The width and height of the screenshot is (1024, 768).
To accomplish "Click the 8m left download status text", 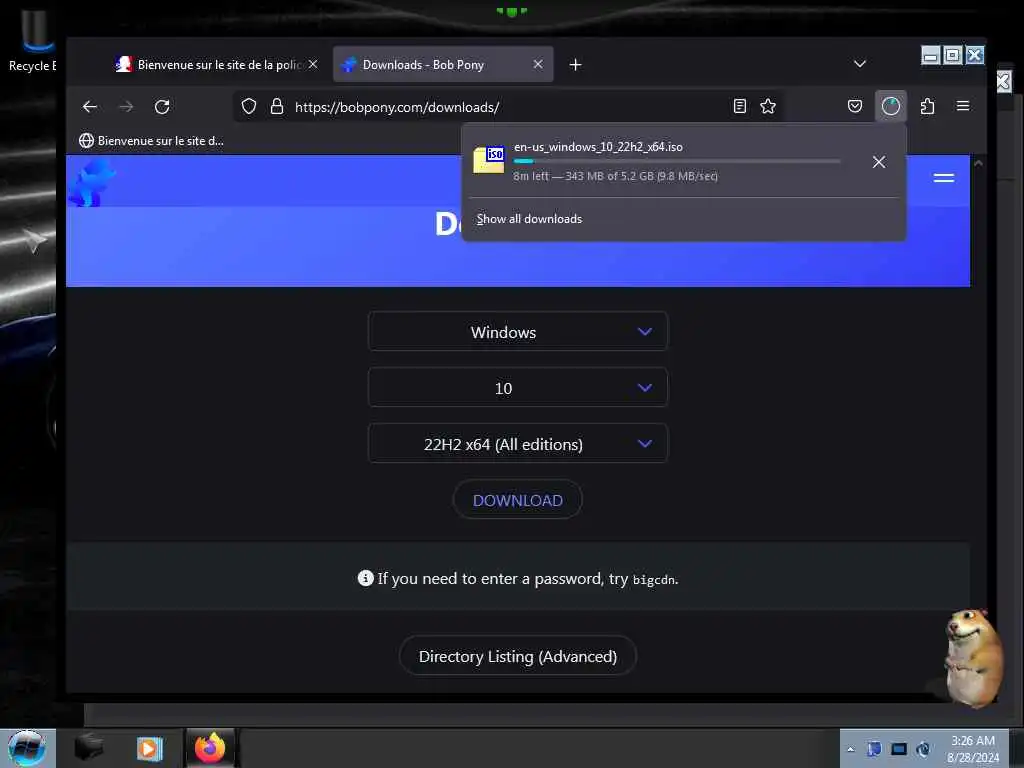I will [x=615, y=176].
